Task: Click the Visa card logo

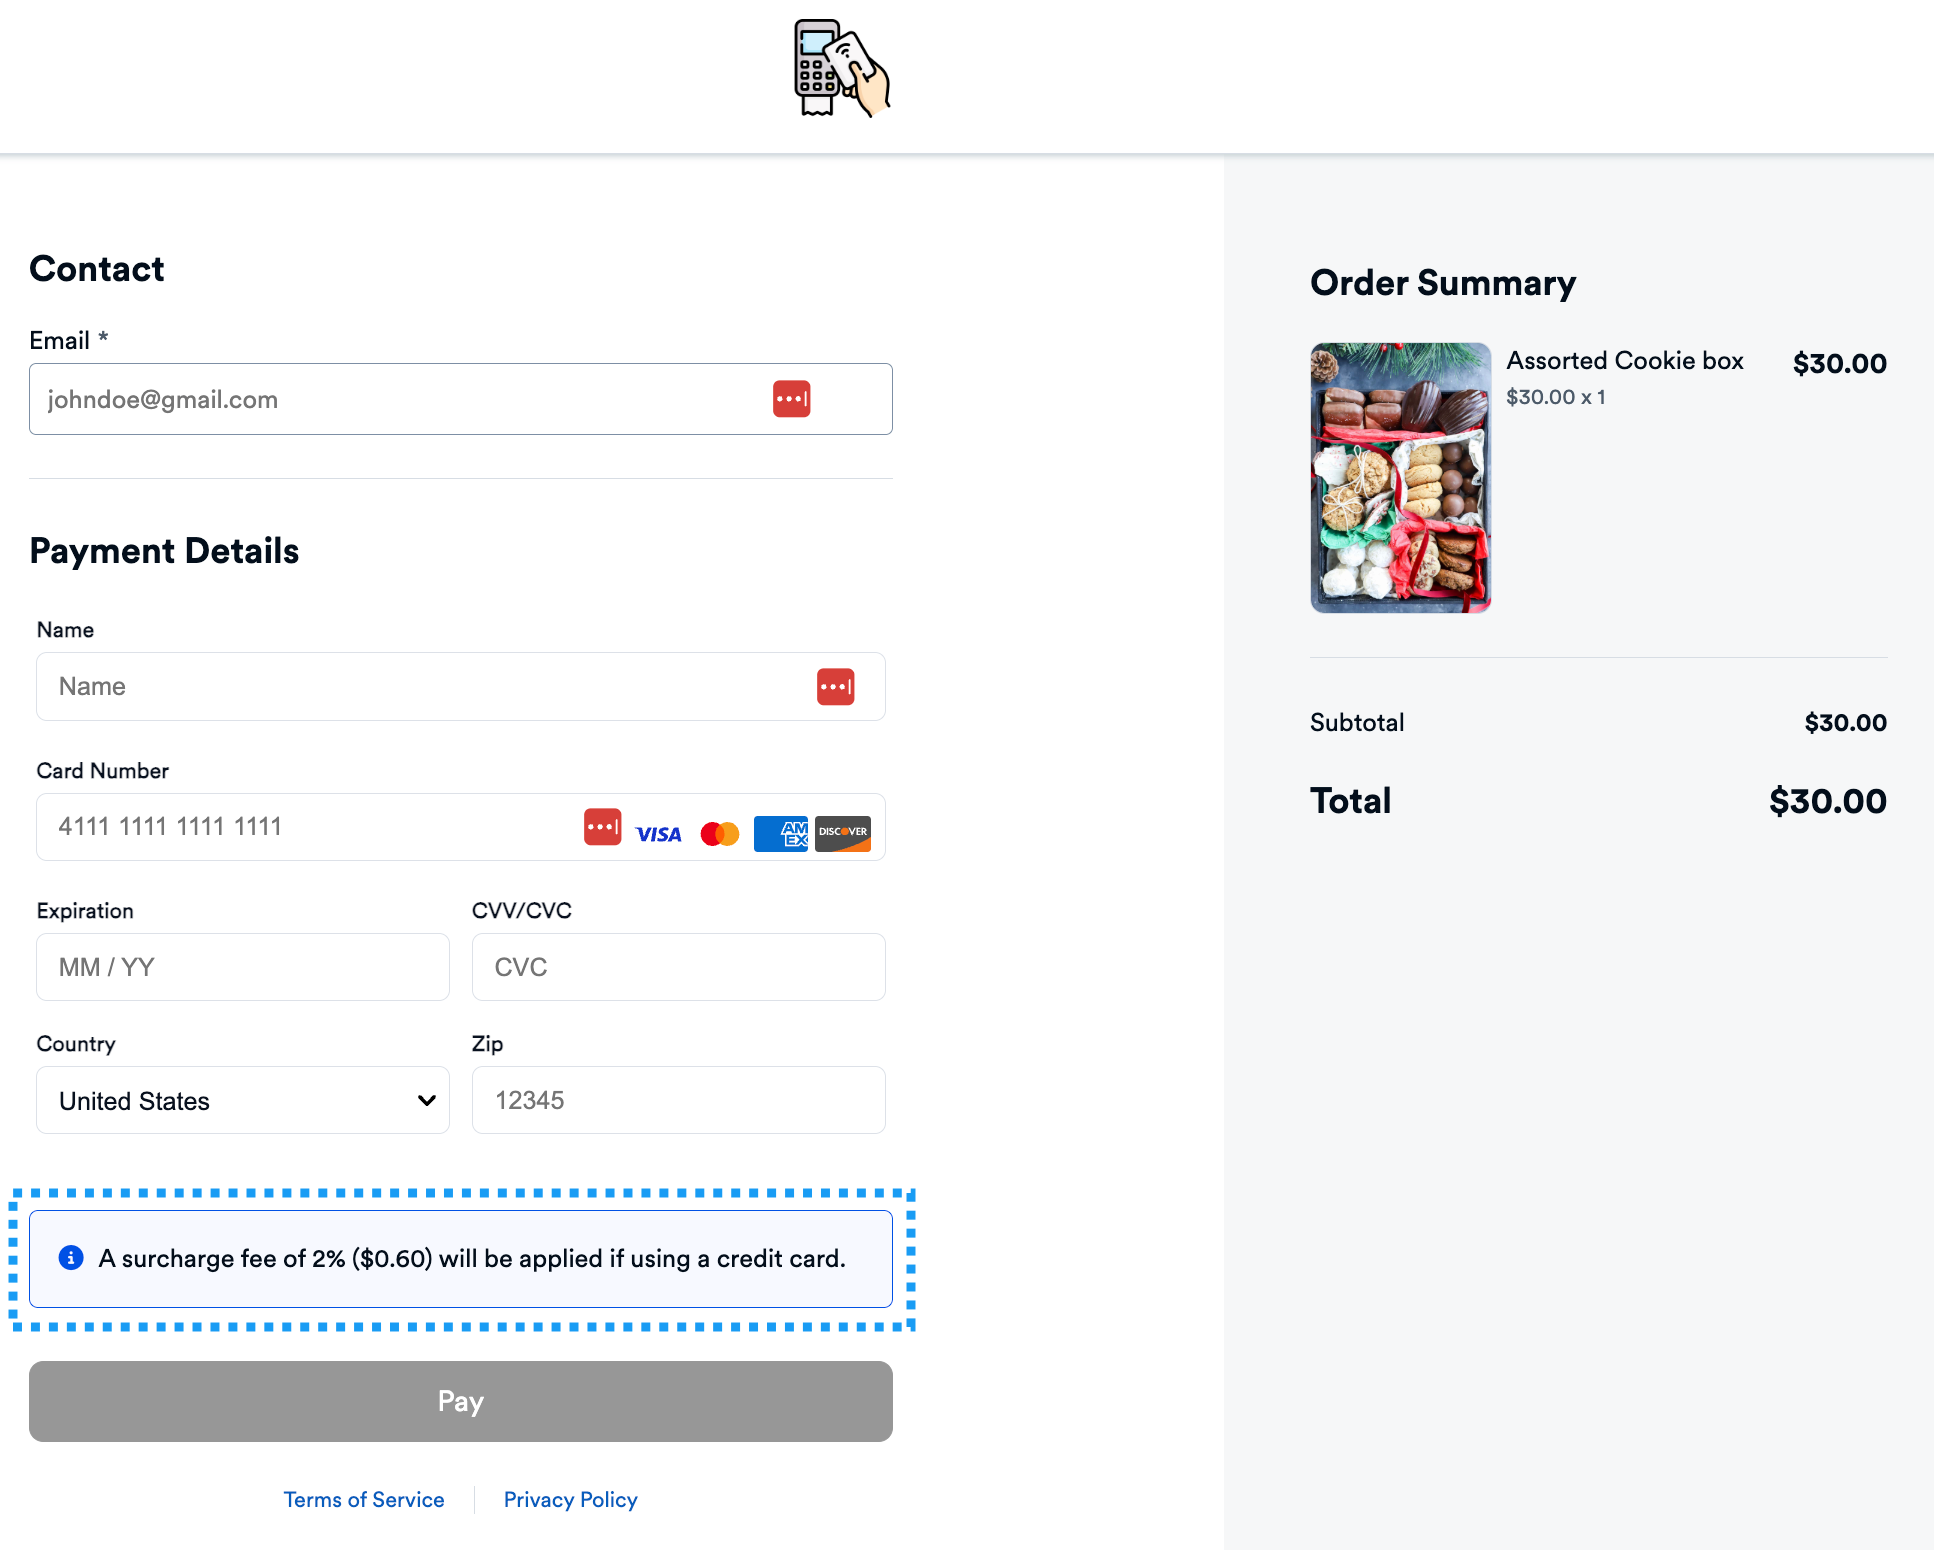Action: tap(658, 834)
